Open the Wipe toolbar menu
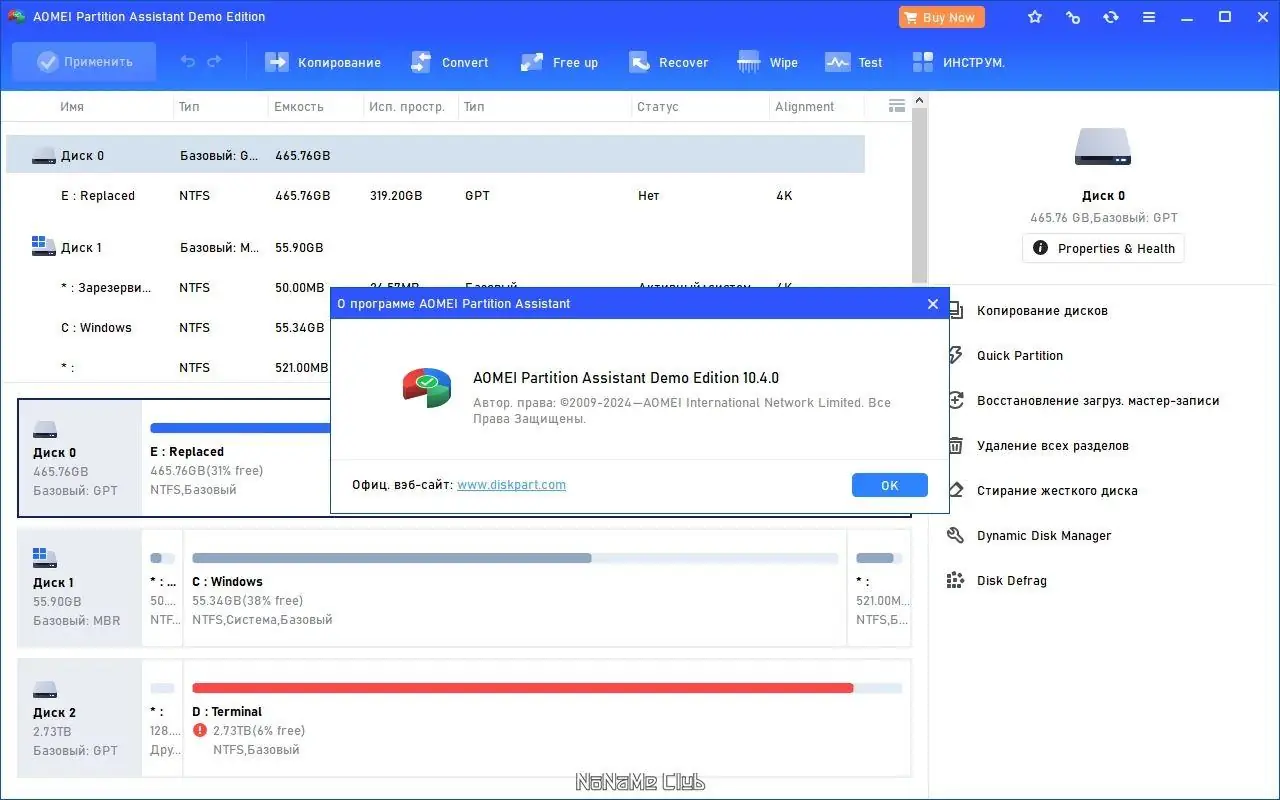 coord(767,62)
